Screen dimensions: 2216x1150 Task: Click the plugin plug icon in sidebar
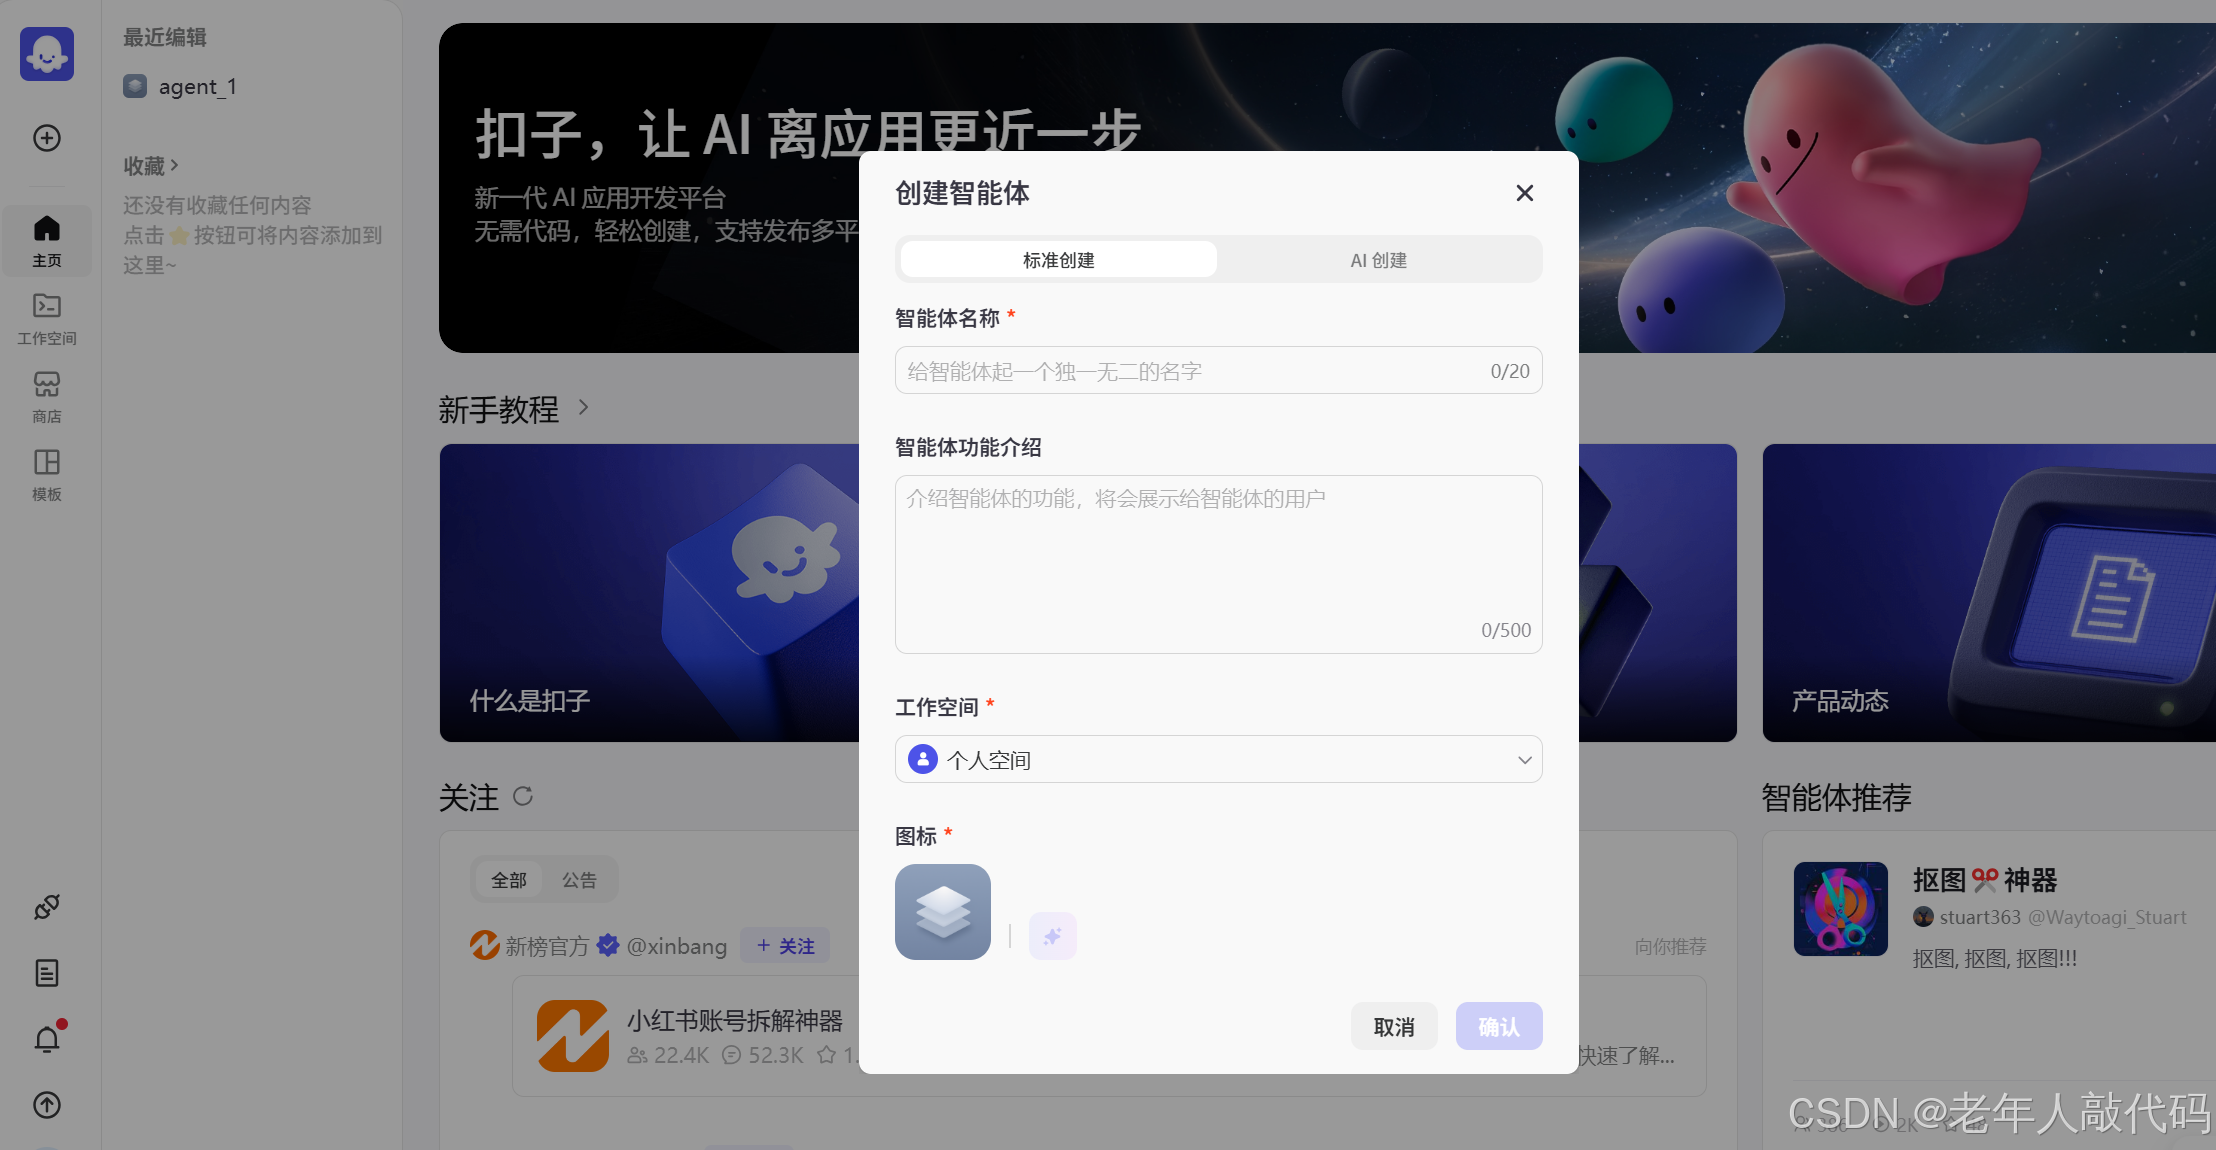pyautogui.click(x=47, y=907)
